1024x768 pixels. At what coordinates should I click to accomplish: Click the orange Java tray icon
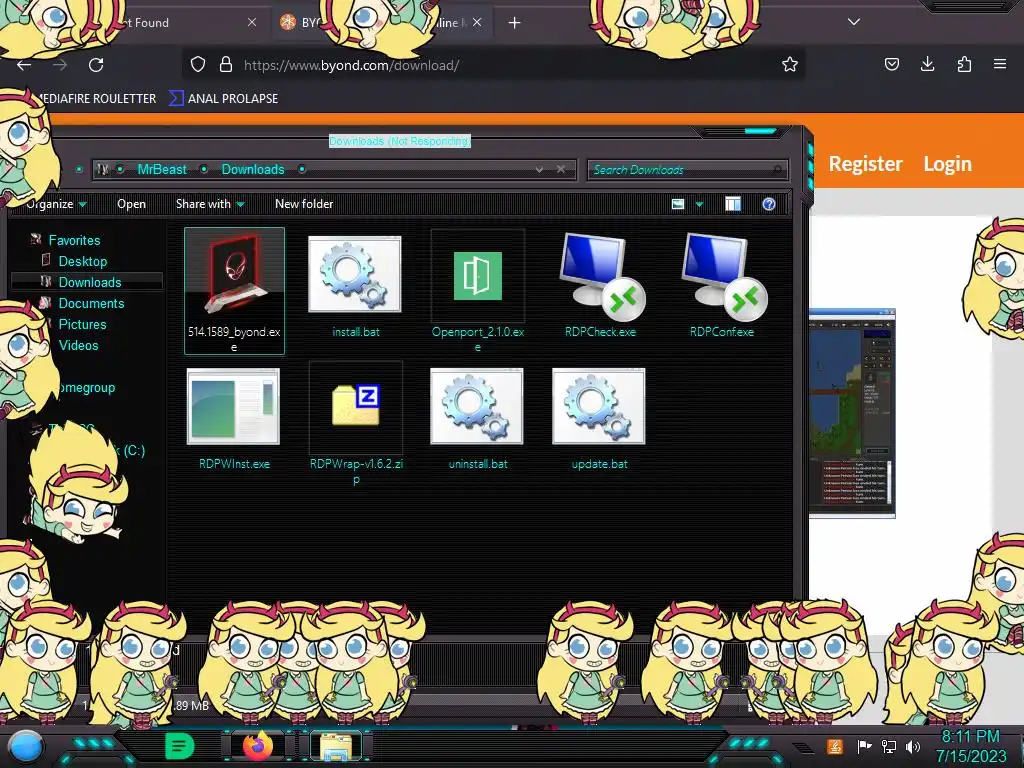tap(835, 746)
